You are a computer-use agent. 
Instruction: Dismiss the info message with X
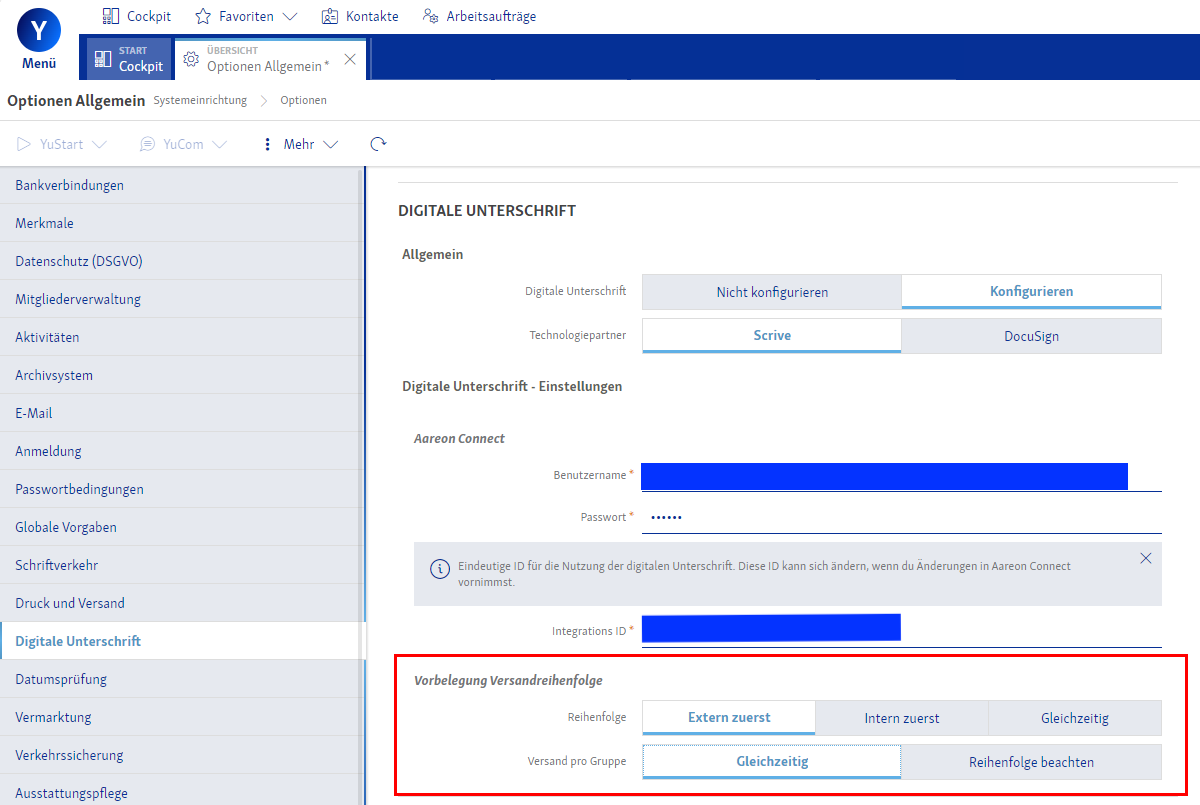coord(1146,558)
